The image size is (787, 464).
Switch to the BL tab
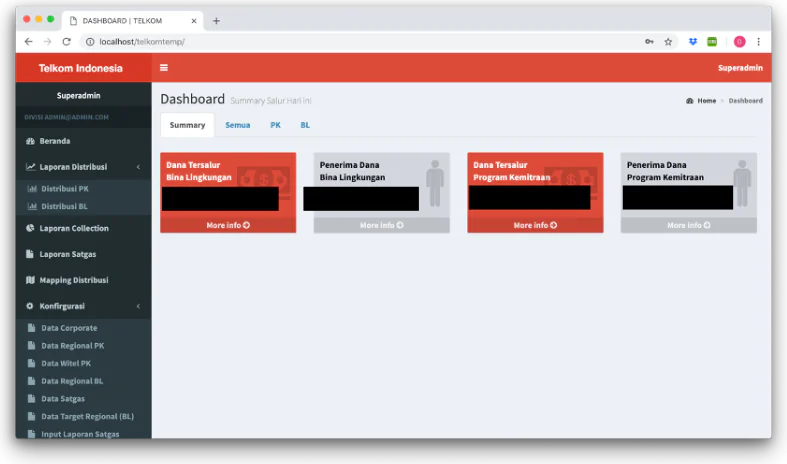pyautogui.click(x=305, y=125)
